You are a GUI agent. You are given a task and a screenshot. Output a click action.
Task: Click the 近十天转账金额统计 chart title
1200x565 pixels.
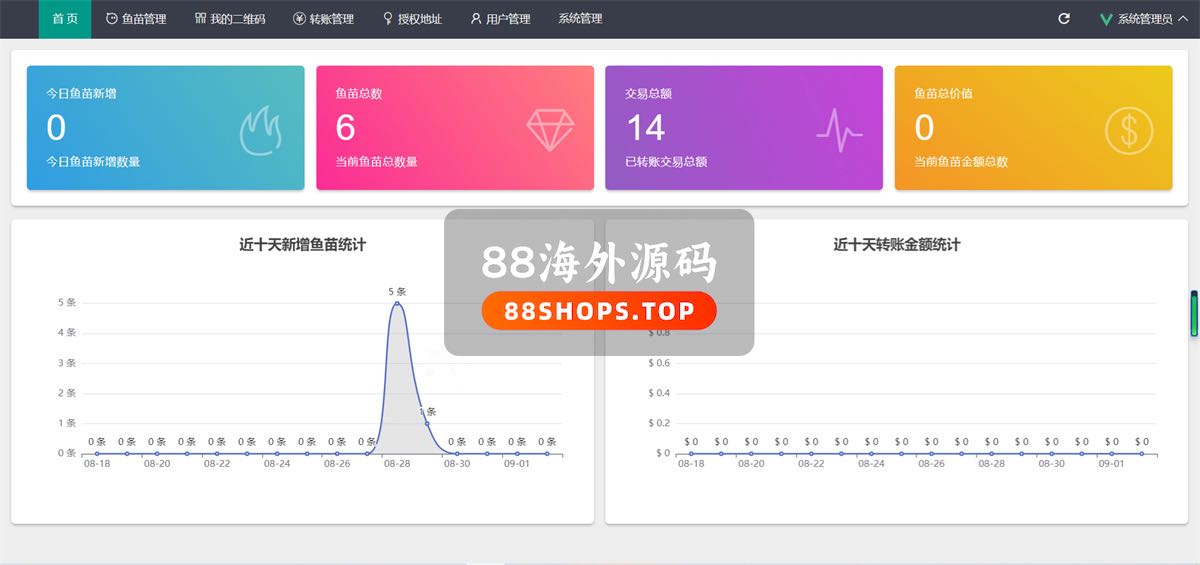[x=896, y=244]
